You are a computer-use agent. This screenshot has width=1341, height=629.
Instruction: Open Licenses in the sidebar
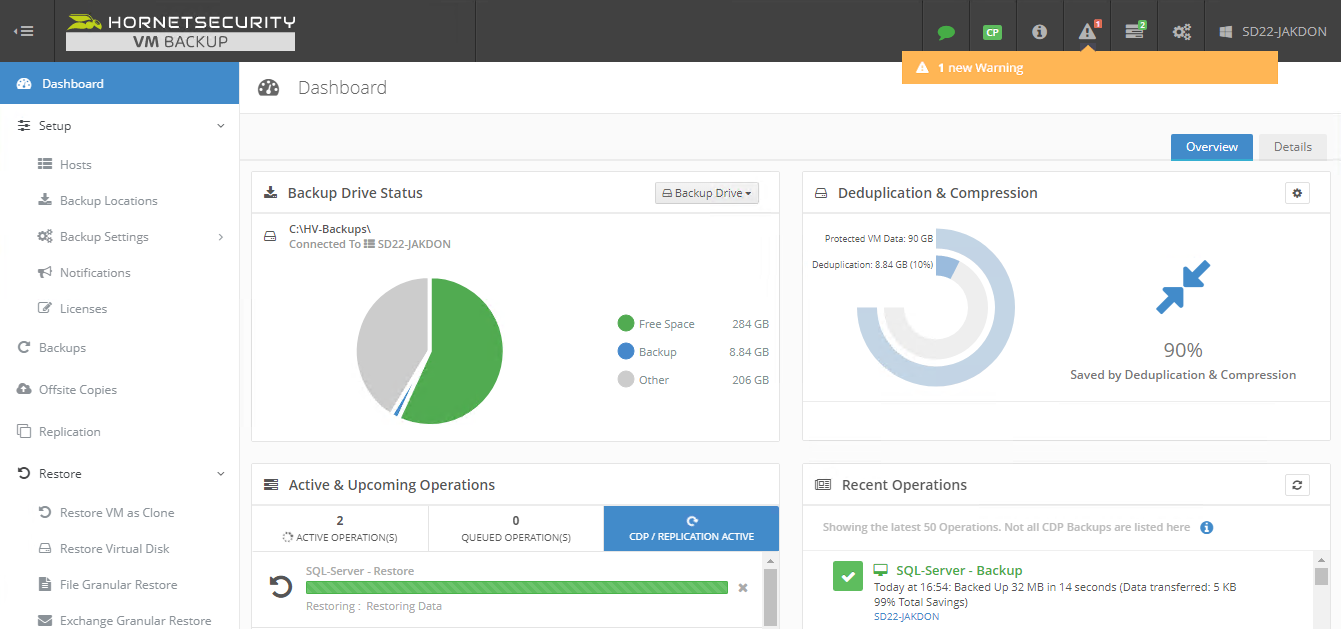tap(83, 309)
